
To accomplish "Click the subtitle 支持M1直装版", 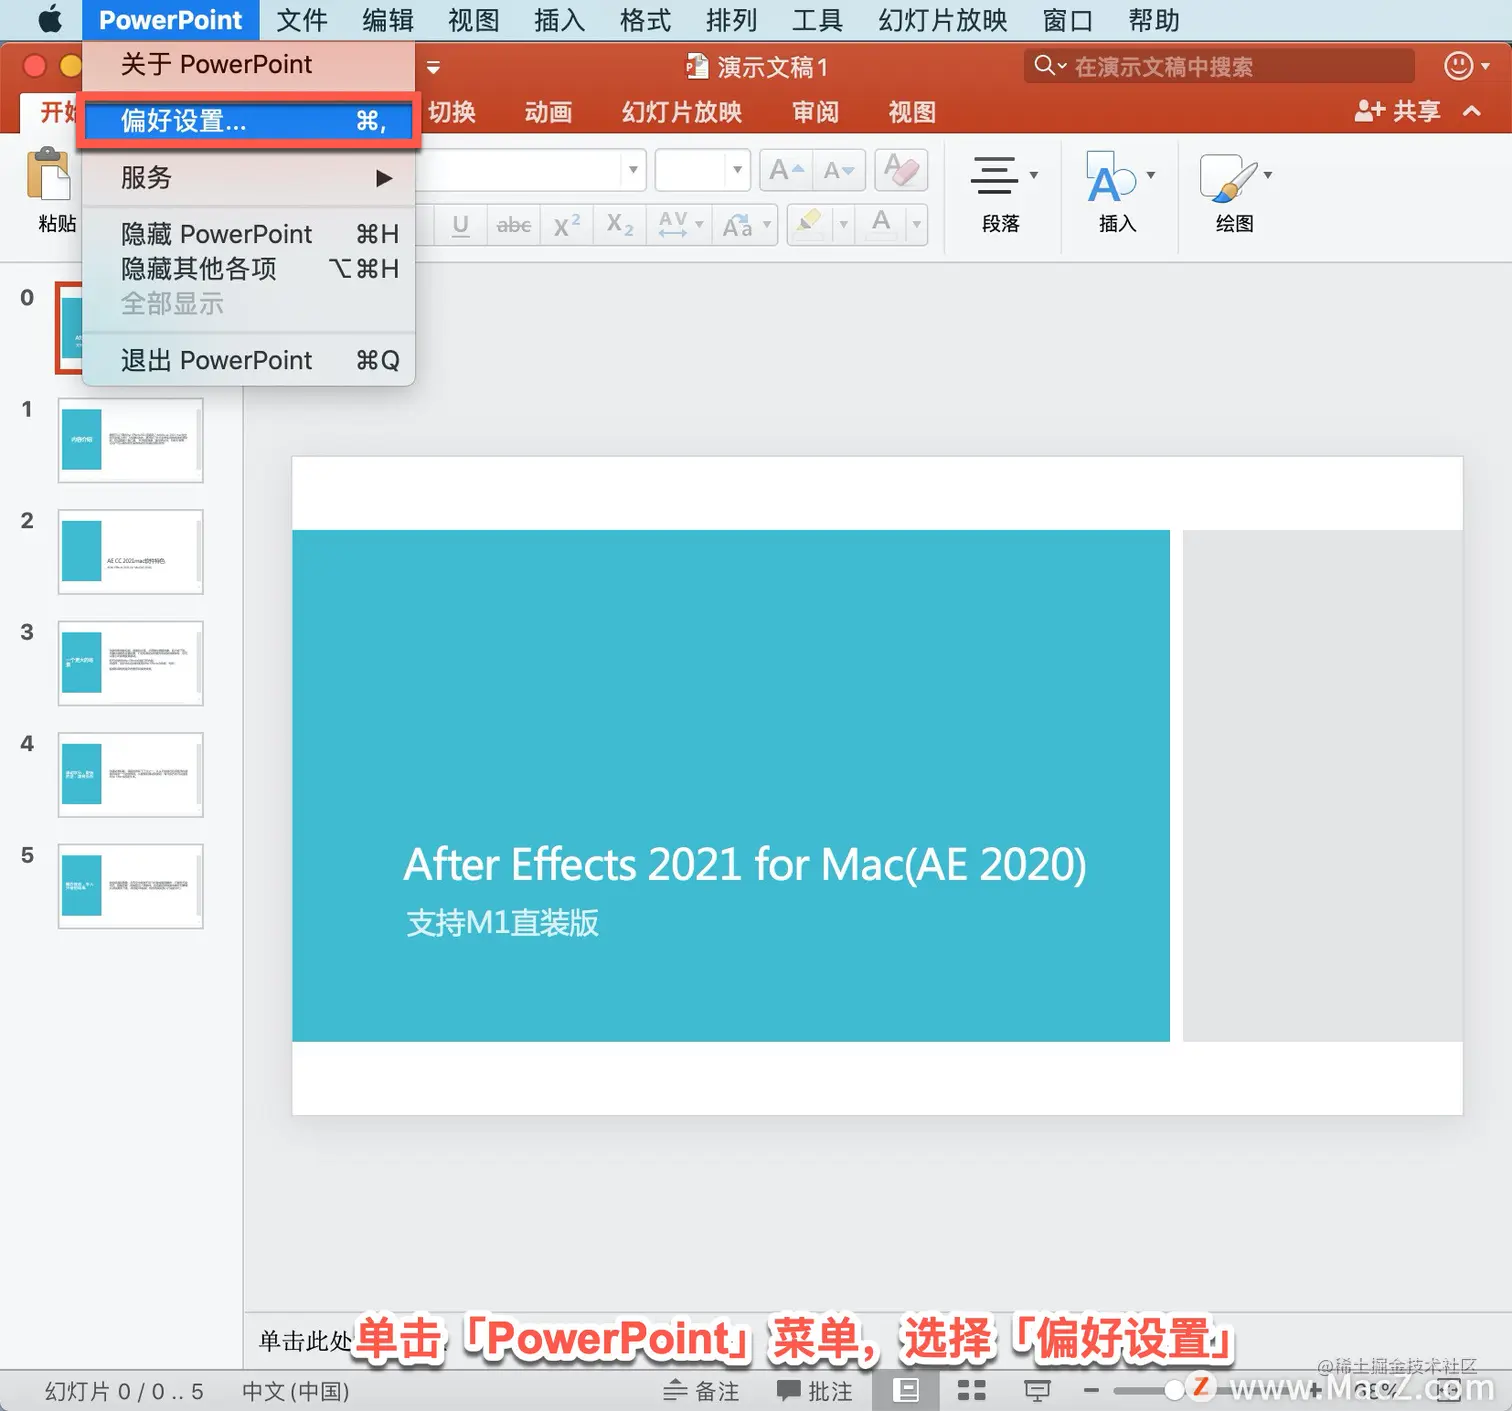I will (502, 922).
